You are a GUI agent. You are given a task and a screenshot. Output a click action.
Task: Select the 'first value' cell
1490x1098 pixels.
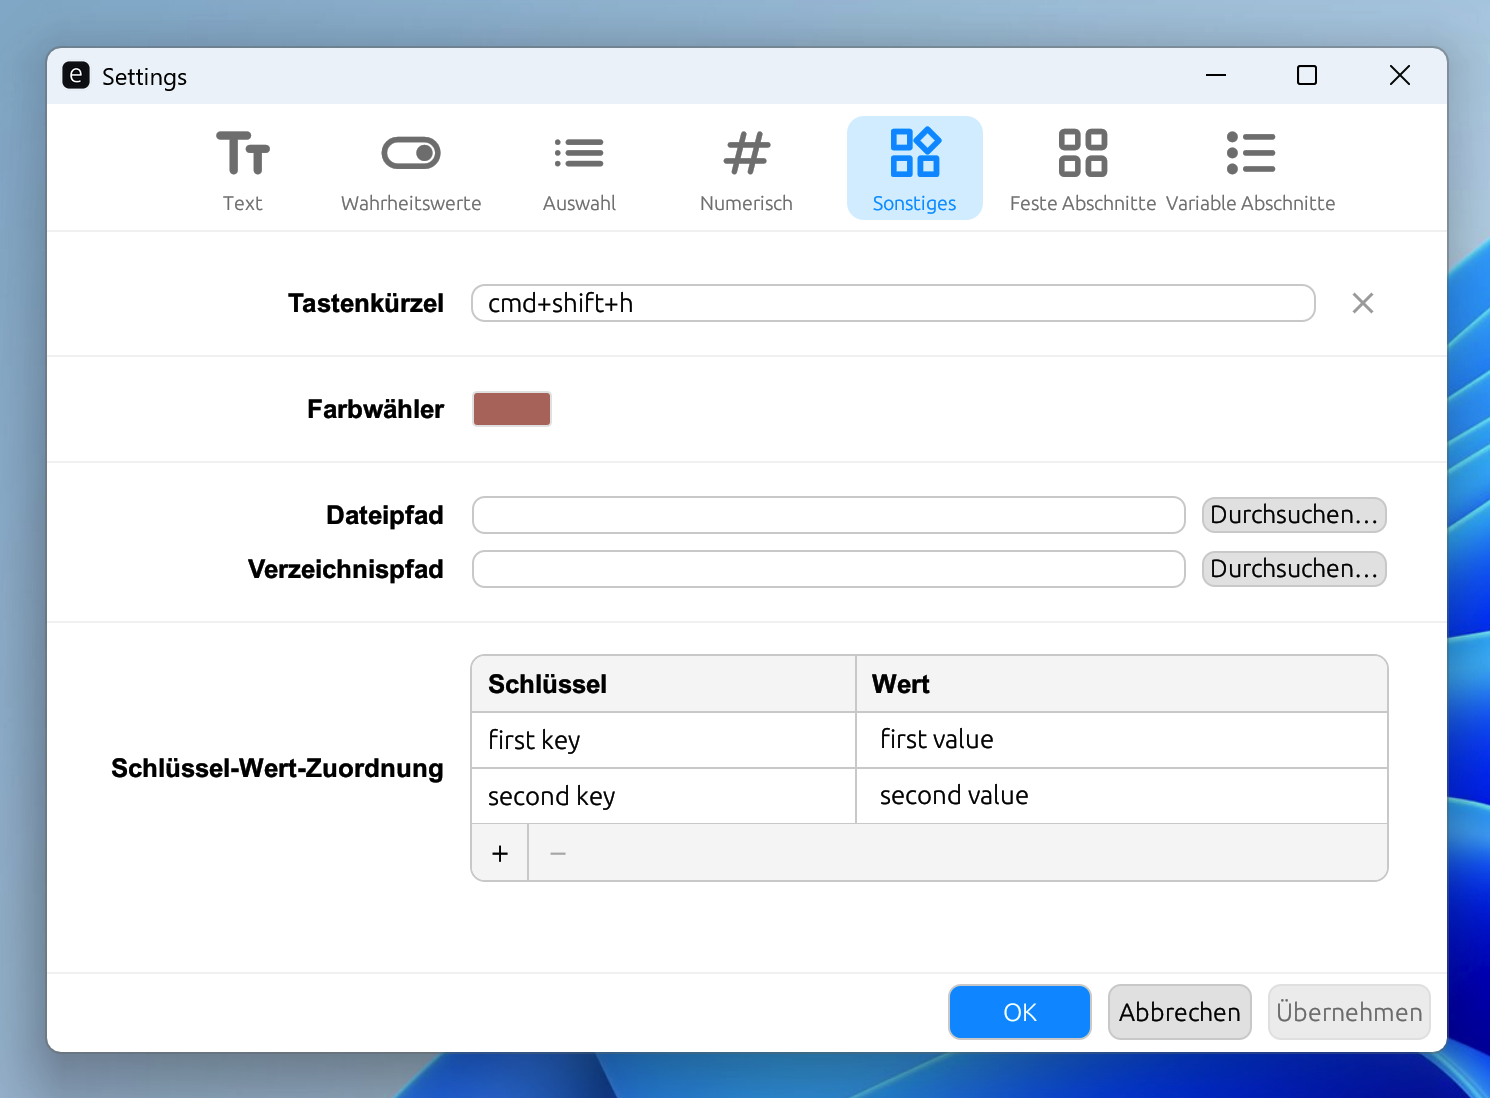[1122, 740]
